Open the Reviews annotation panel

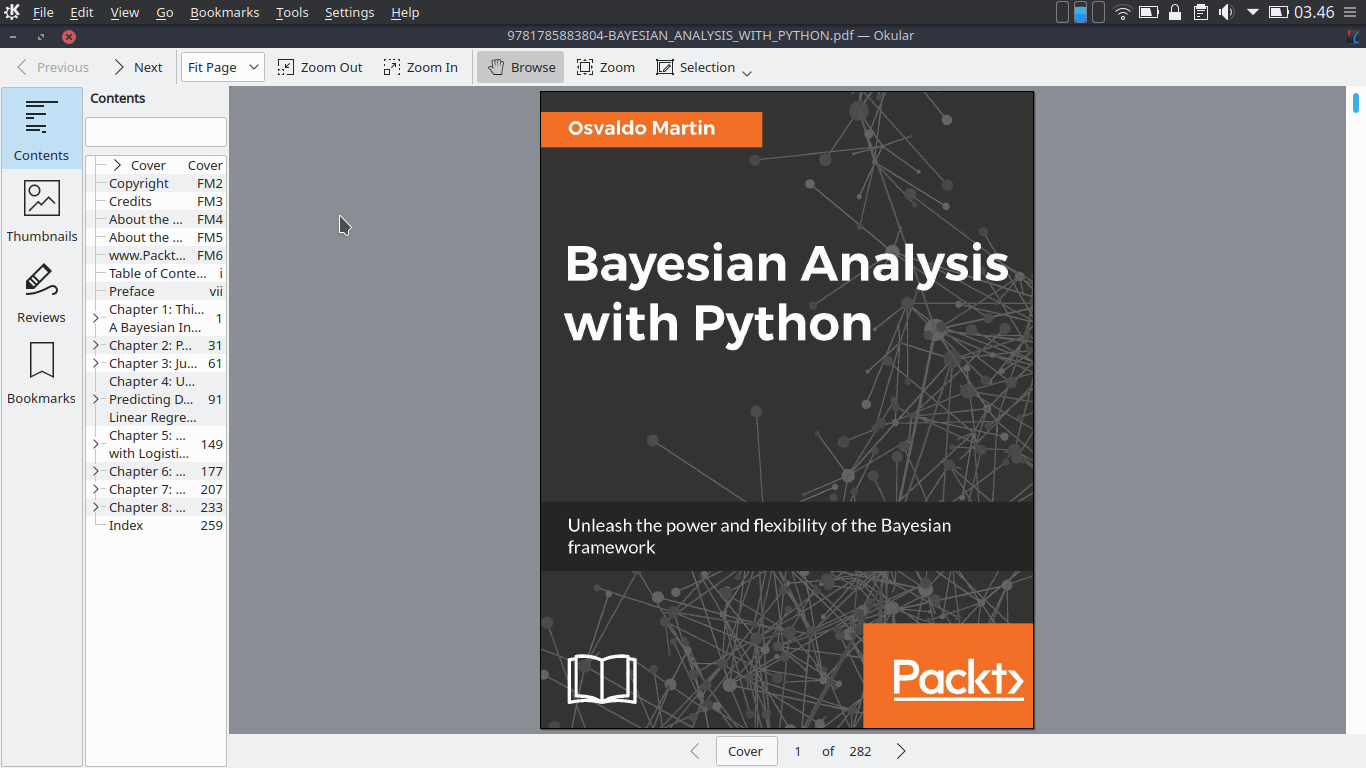pos(42,290)
